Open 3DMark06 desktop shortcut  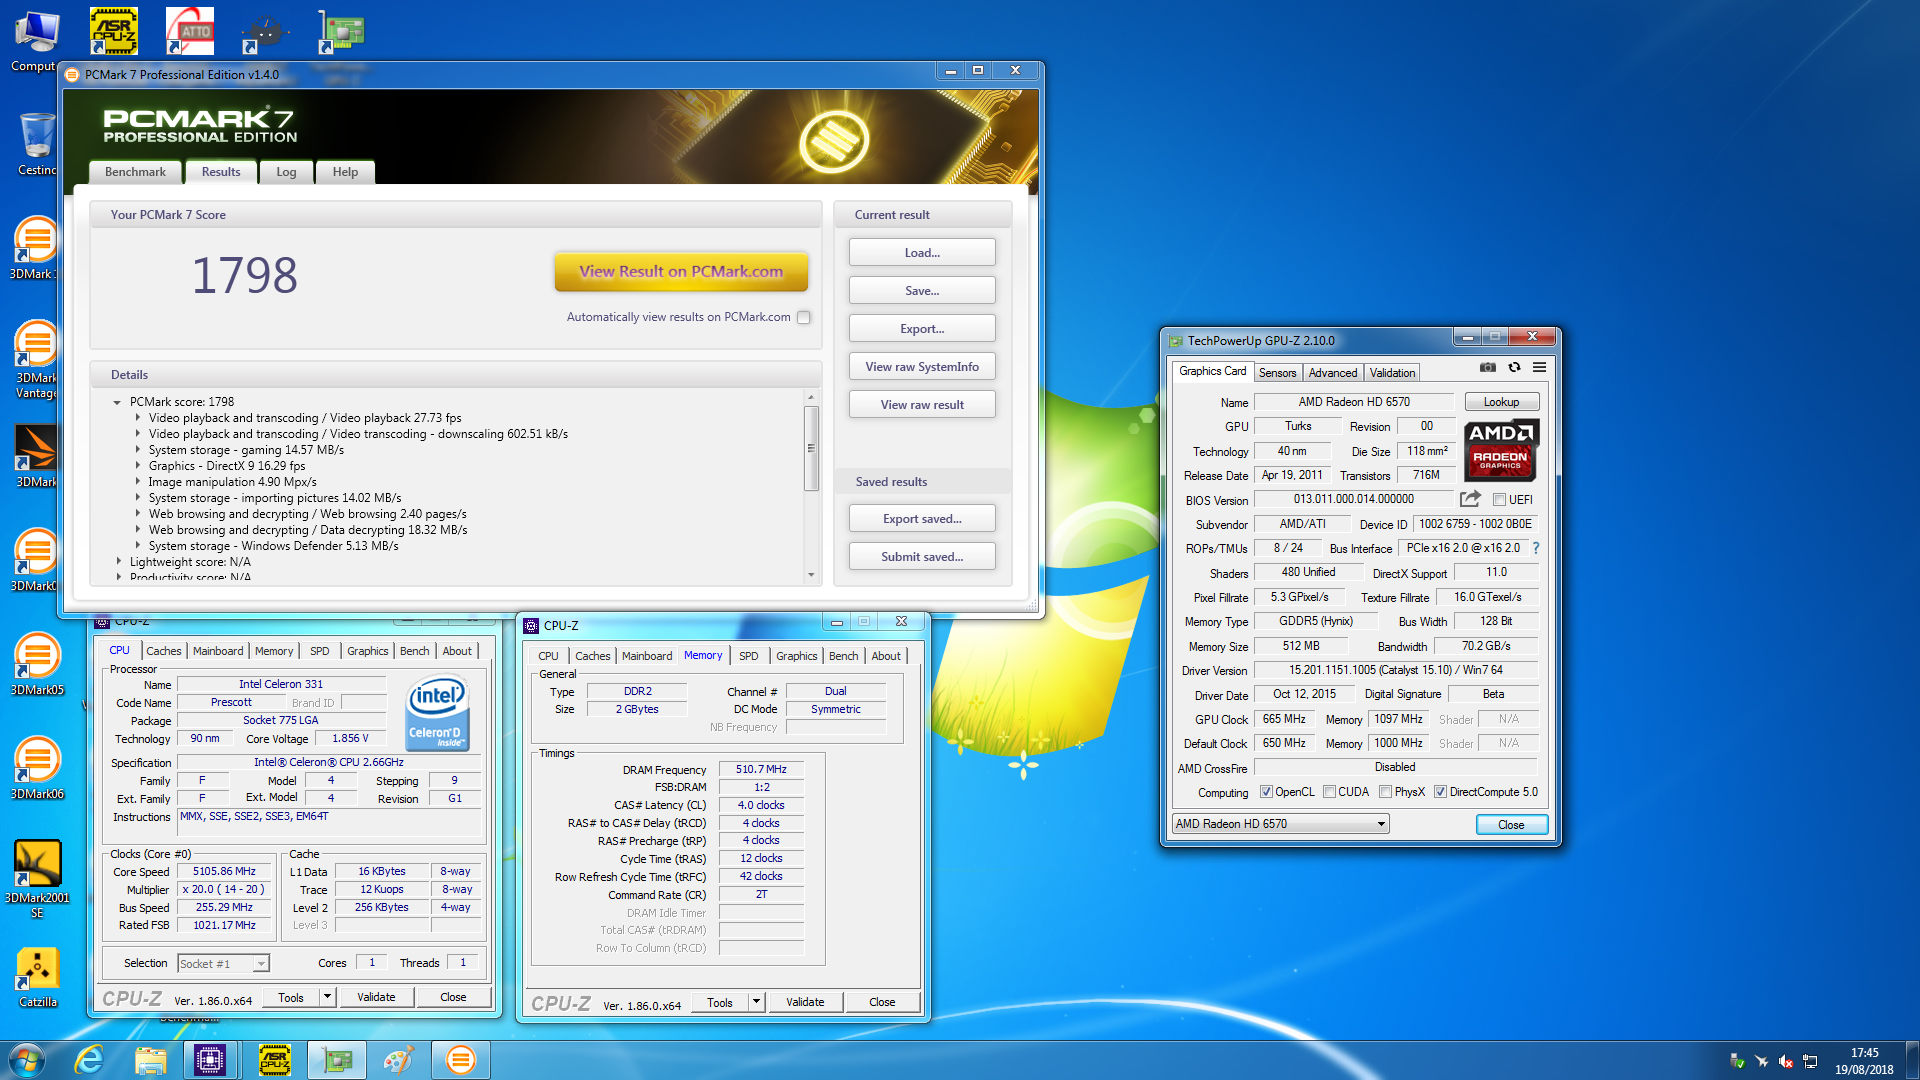[x=37, y=768]
